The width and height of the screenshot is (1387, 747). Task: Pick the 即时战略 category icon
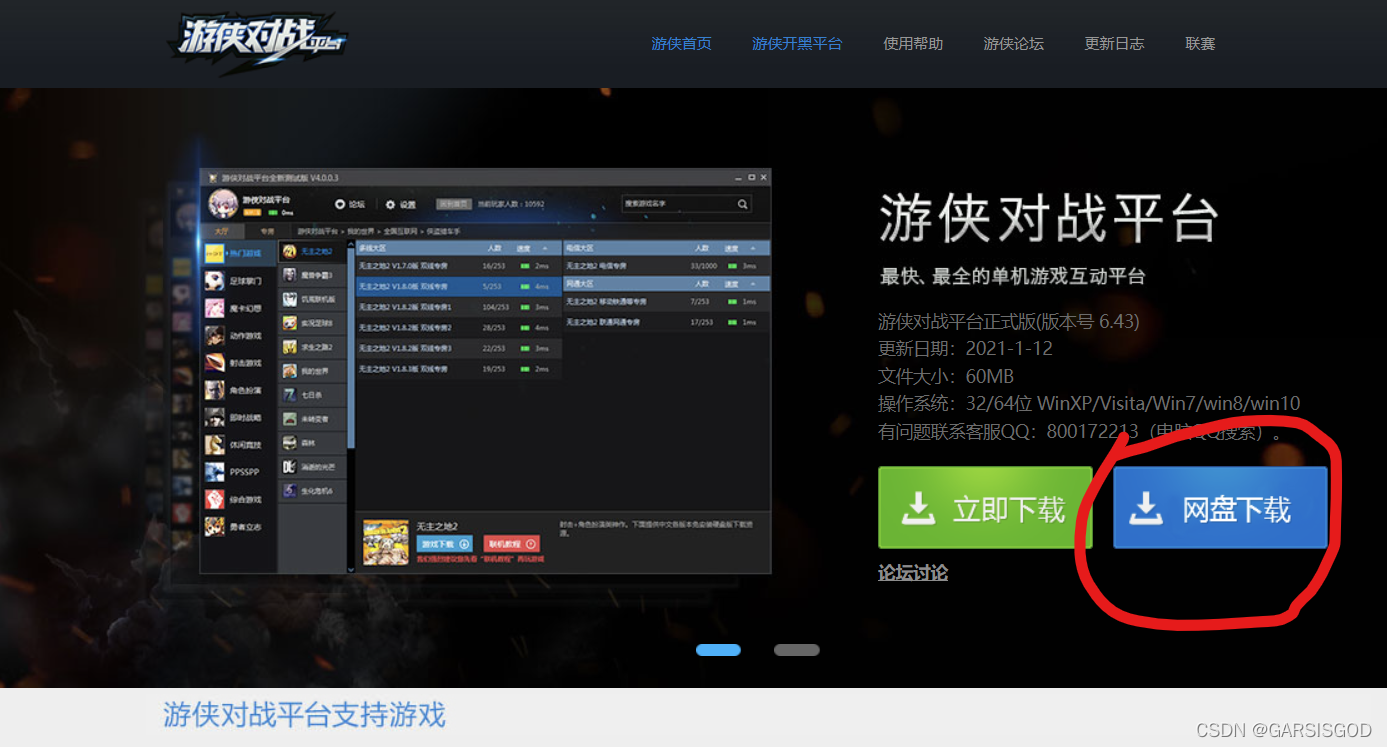(x=215, y=417)
